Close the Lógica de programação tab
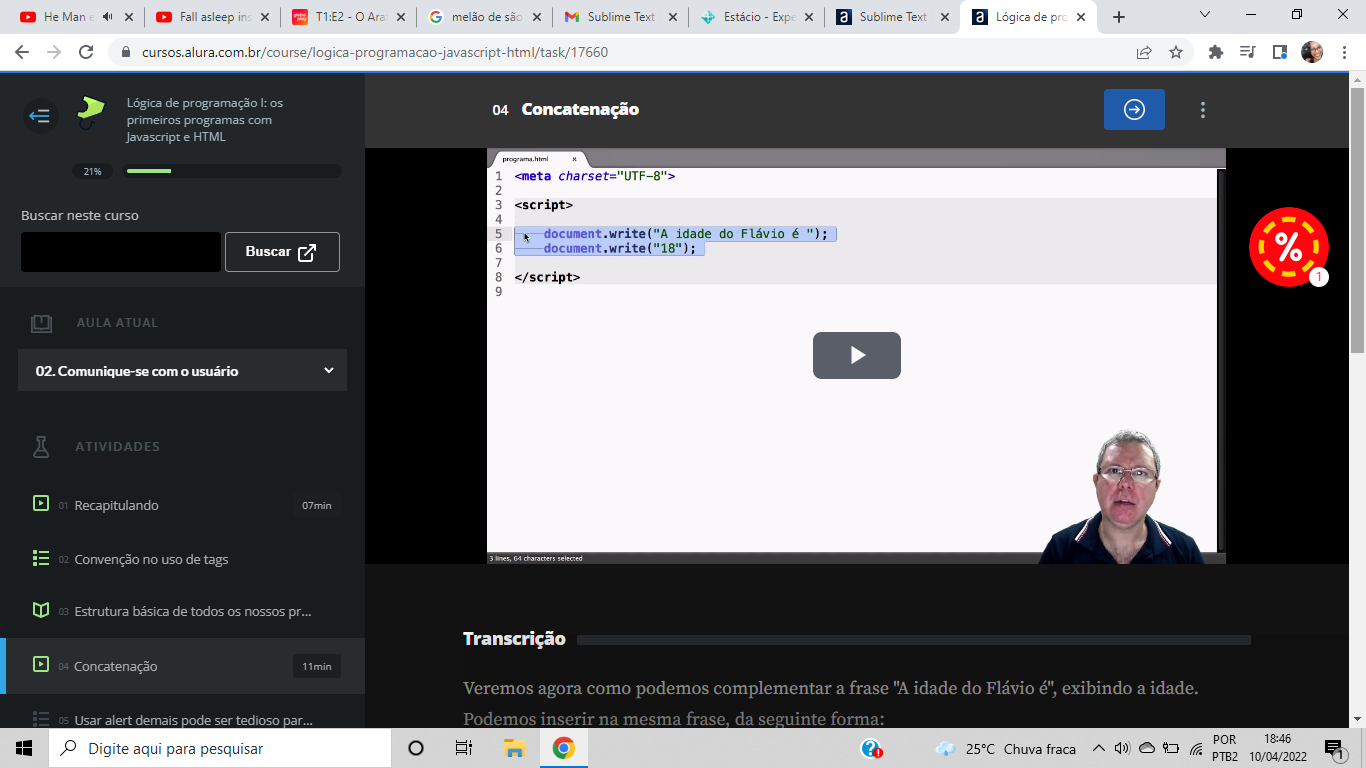This screenshot has width=1366, height=768. 1081,17
